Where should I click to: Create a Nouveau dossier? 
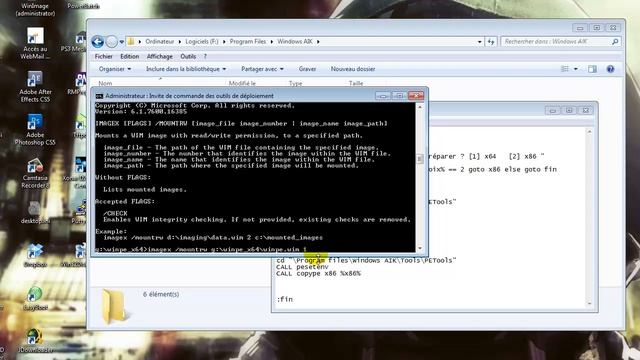tap(353, 69)
